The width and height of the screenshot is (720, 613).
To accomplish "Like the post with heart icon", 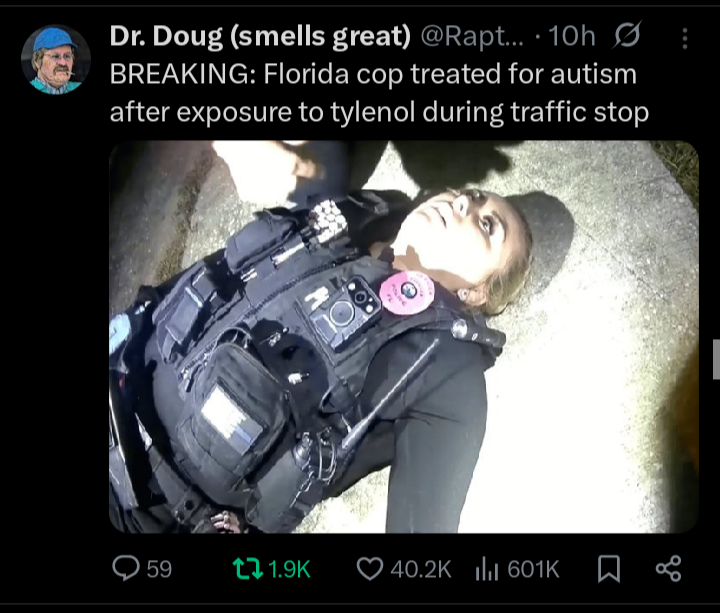I will tap(370, 569).
